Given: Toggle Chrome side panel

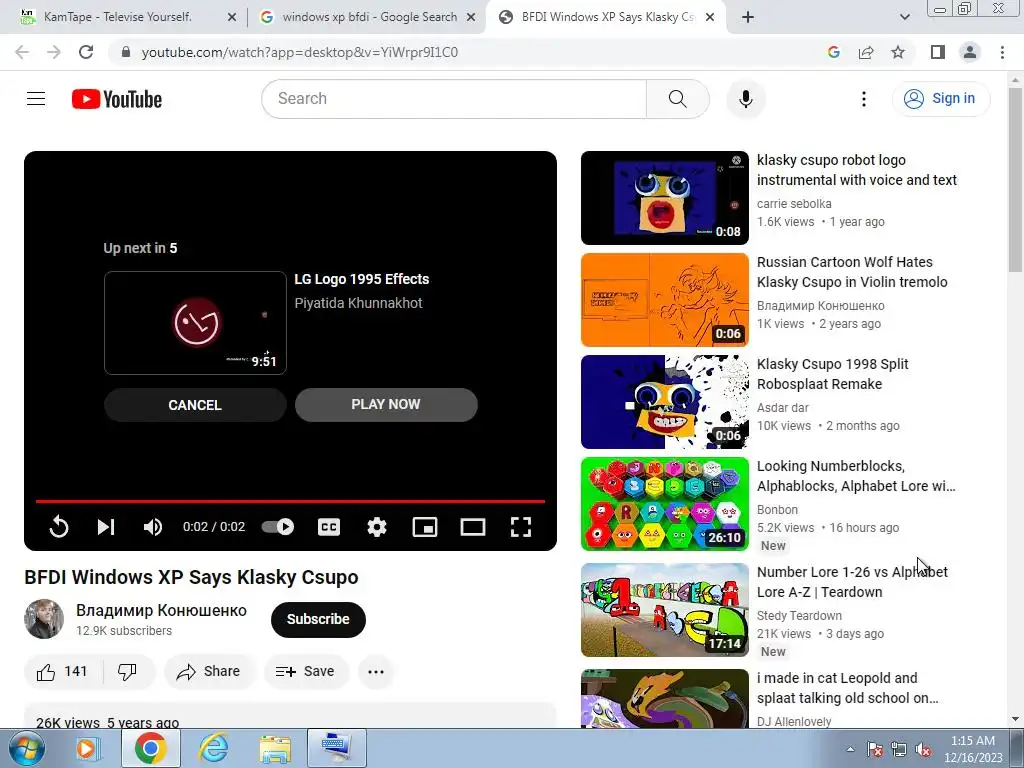Looking at the screenshot, I should [x=938, y=52].
